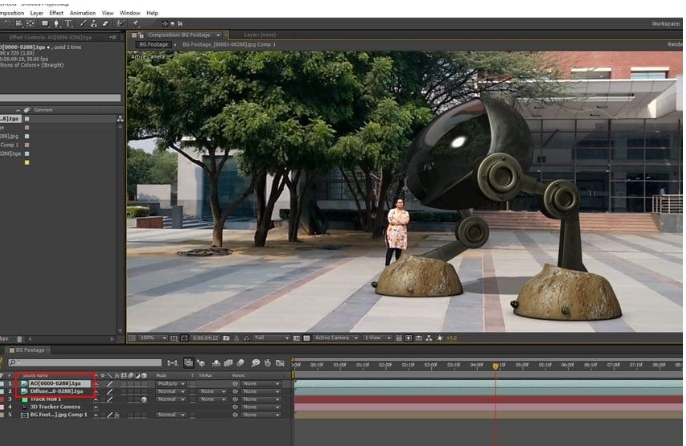Select the Brush tool
The width and height of the screenshot is (686, 446).
pyautogui.click(x=83, y=24)
